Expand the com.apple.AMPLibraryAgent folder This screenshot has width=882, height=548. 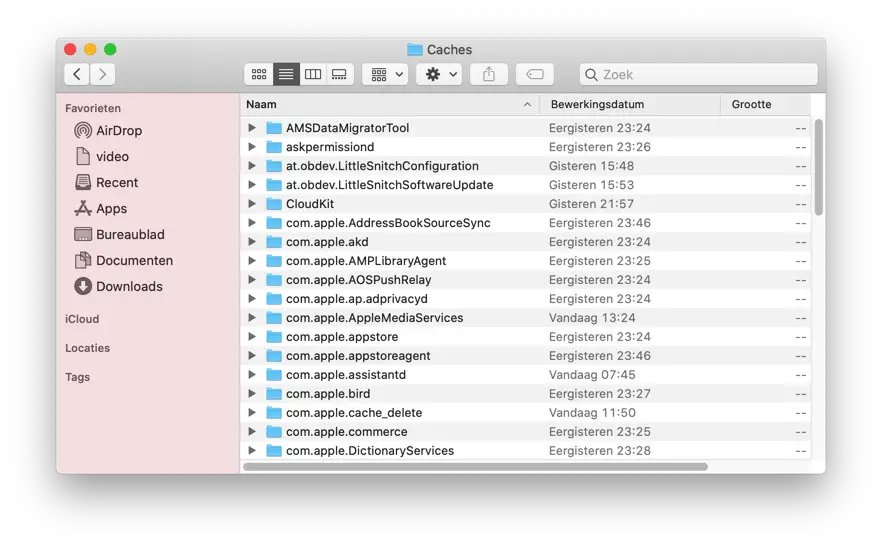point(252,260)
